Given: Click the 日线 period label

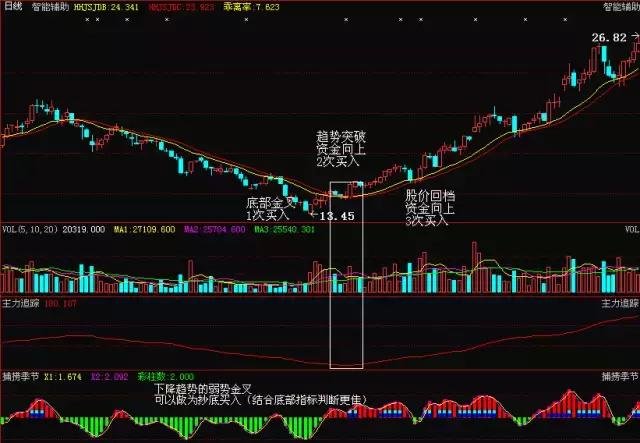Looking at the screenshot, I should (x=12, y=6).
